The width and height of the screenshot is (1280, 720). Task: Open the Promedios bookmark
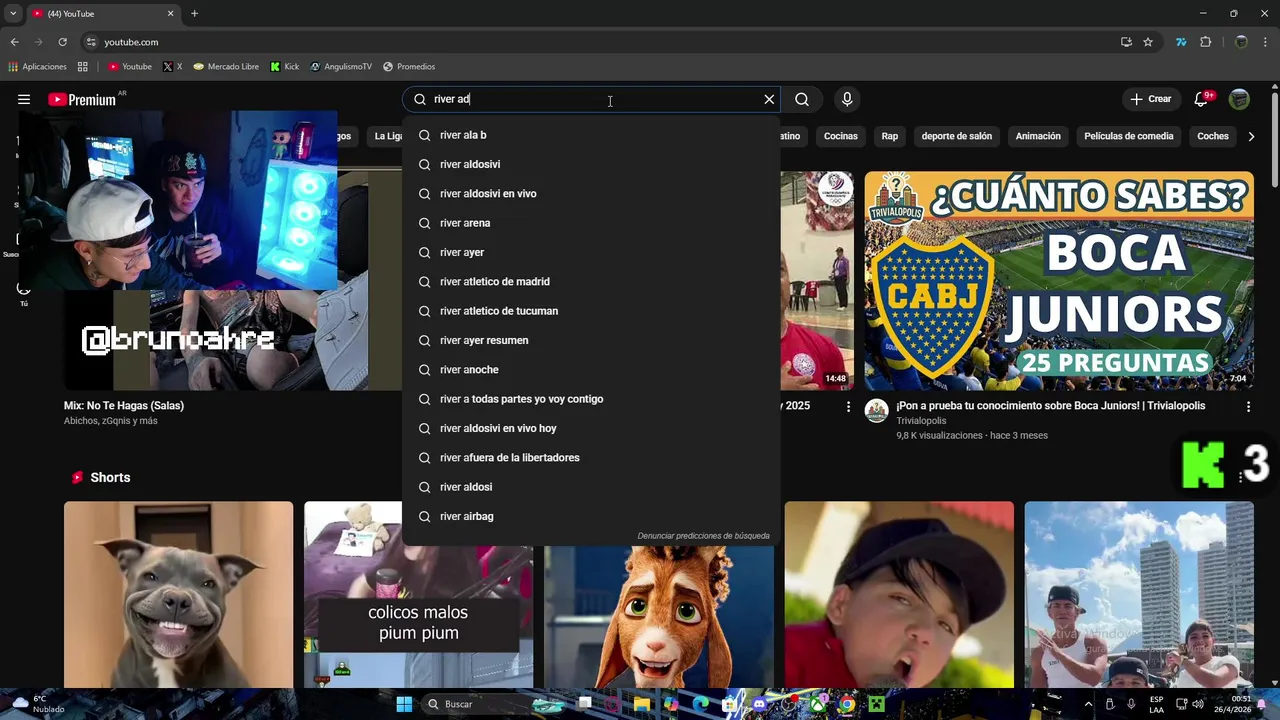pos(409,67)
